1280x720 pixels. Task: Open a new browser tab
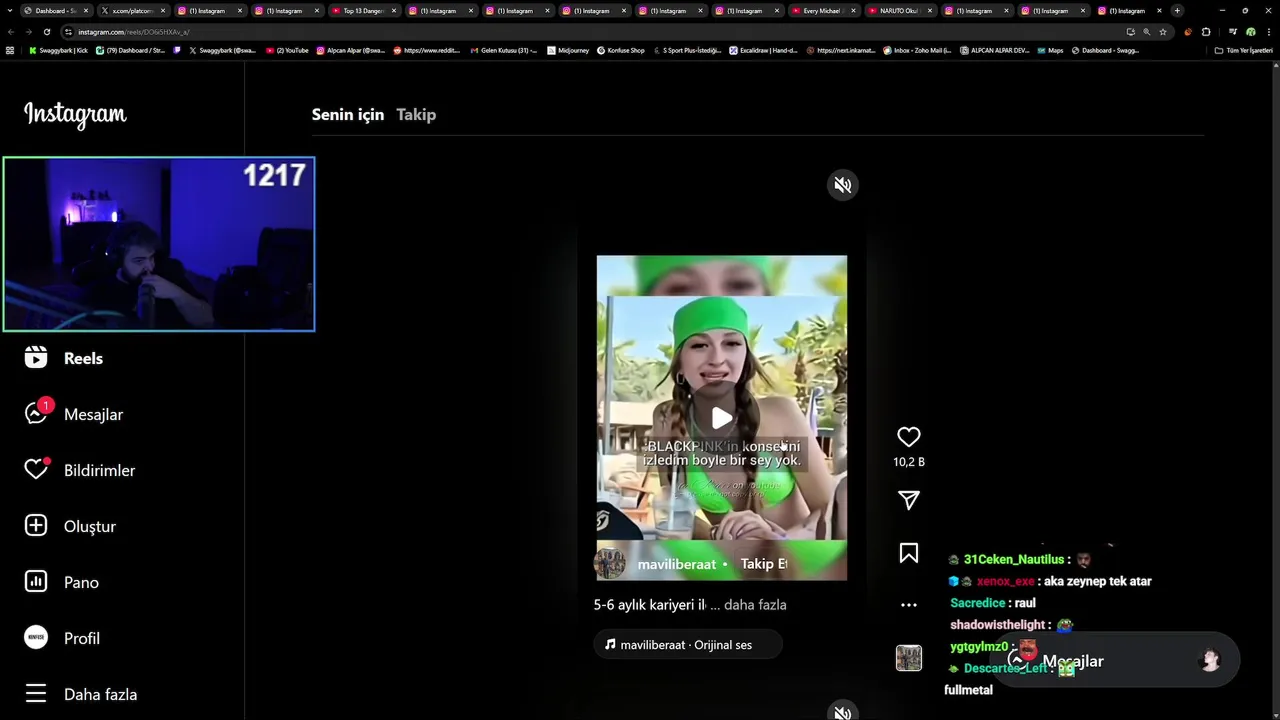pyautogui.click(x=1177, y=11)
